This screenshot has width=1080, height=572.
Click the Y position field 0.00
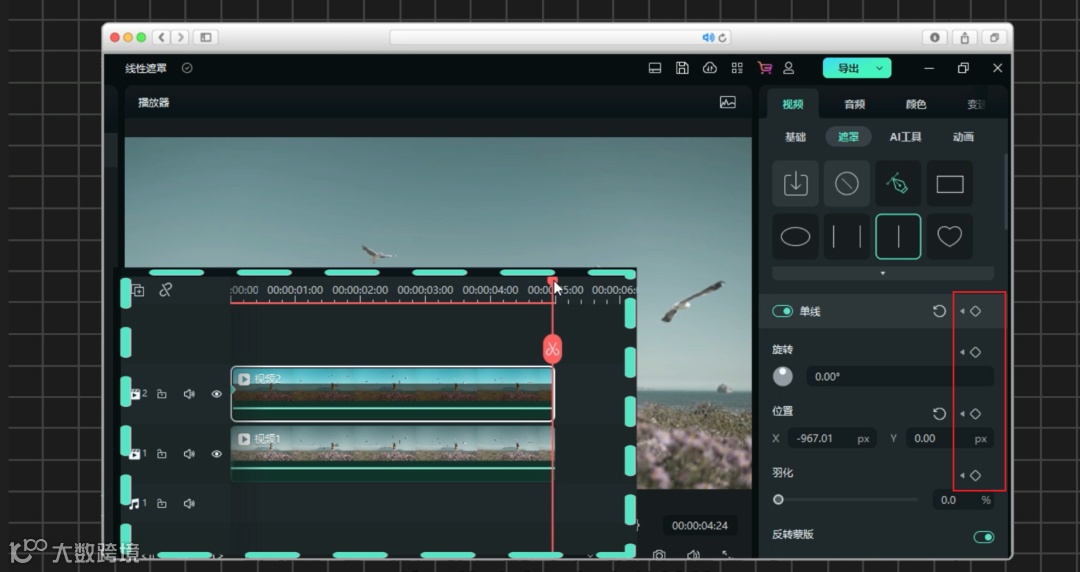(x=949, y=438)
